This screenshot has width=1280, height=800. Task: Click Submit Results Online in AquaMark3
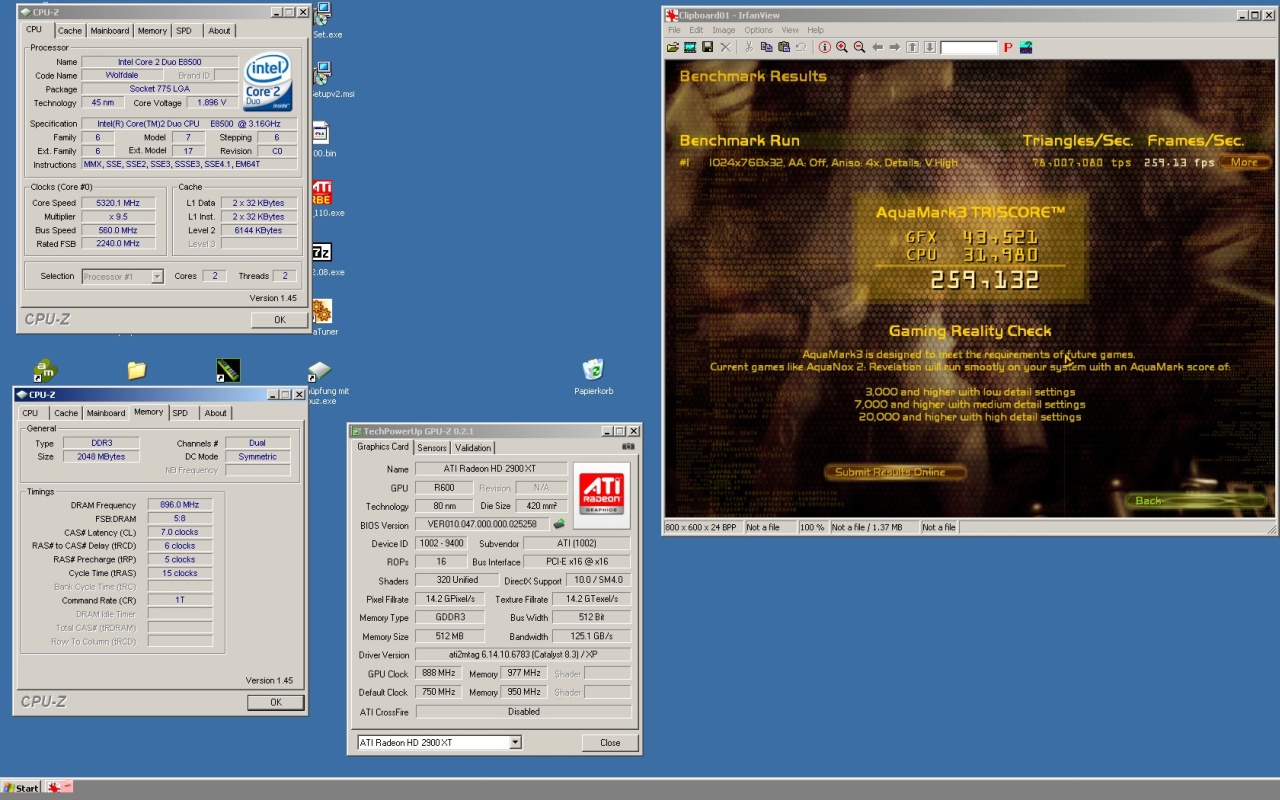[x=897, y=472]
